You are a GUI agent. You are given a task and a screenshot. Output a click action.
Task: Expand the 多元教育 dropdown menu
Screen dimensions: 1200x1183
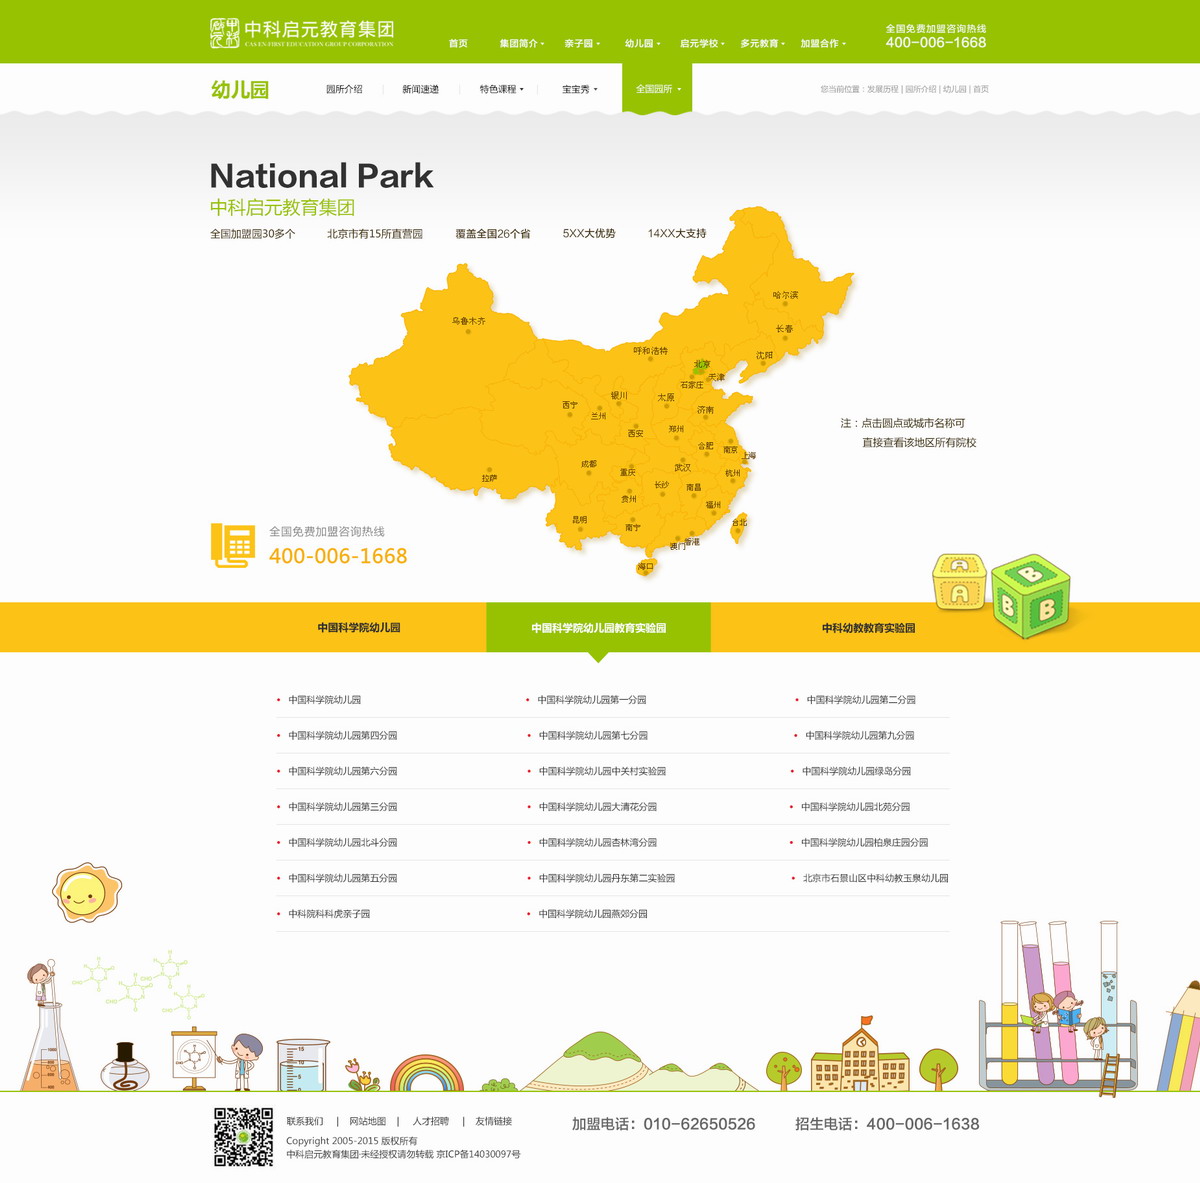pos(762,44)
